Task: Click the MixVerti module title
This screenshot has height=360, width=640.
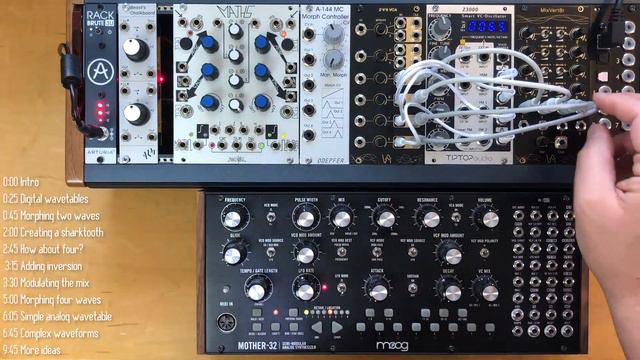Action: tap(552, 10)
